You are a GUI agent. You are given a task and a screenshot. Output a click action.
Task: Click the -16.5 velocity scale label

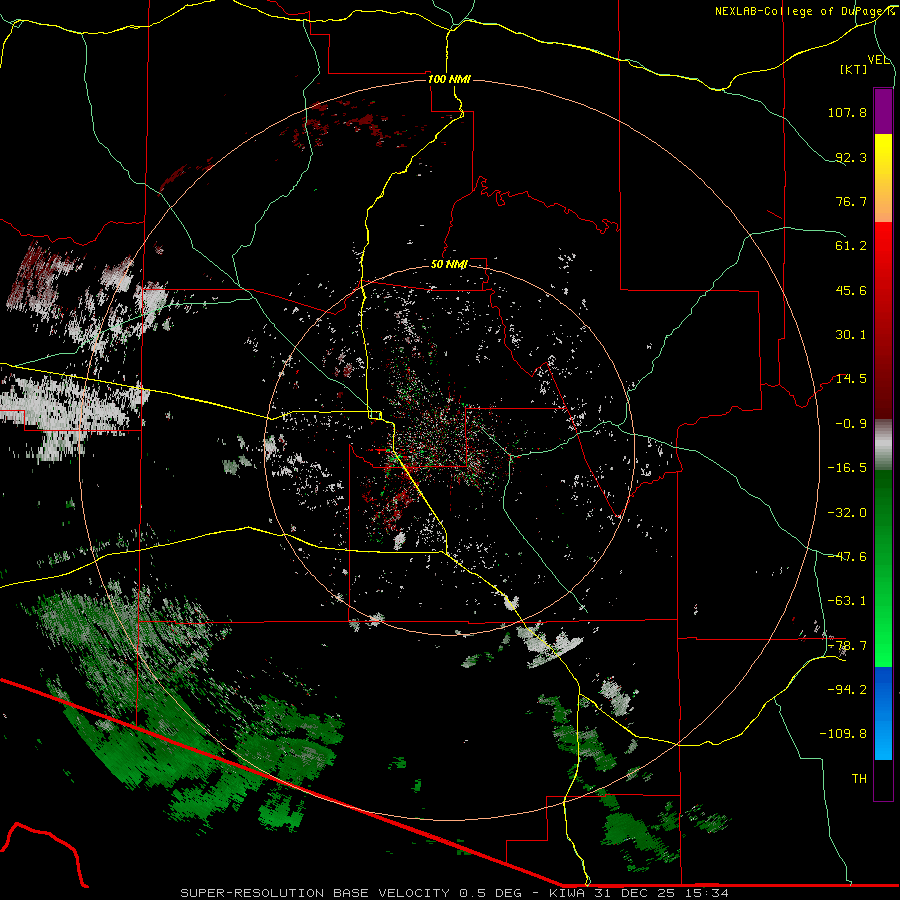tap(847, 468)
